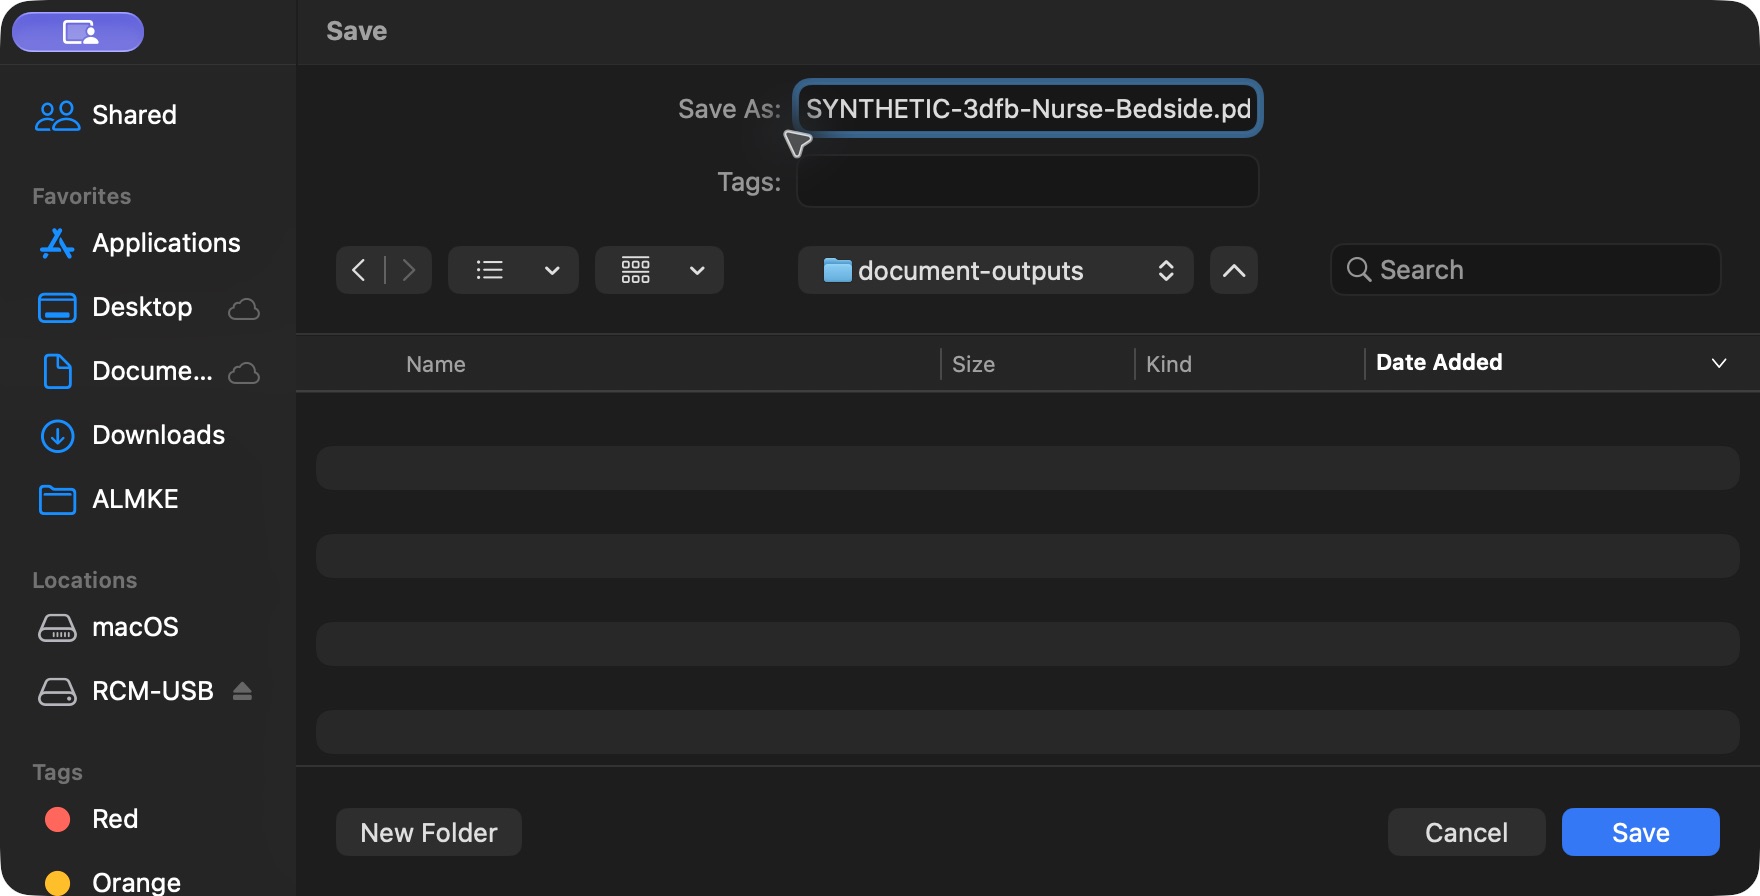This screenshot has height=896, width=1760.
Task: Open the Shared sidebar item
Action: 106,115
